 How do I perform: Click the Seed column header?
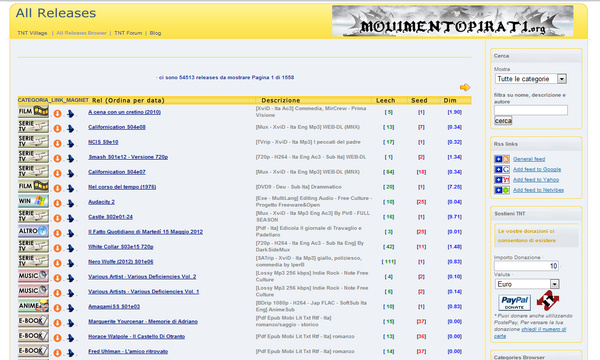point(419,100)
